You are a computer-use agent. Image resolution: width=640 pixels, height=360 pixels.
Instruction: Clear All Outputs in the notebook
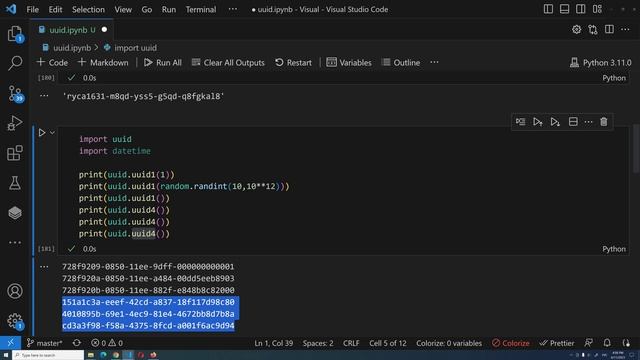coord(228,62)
